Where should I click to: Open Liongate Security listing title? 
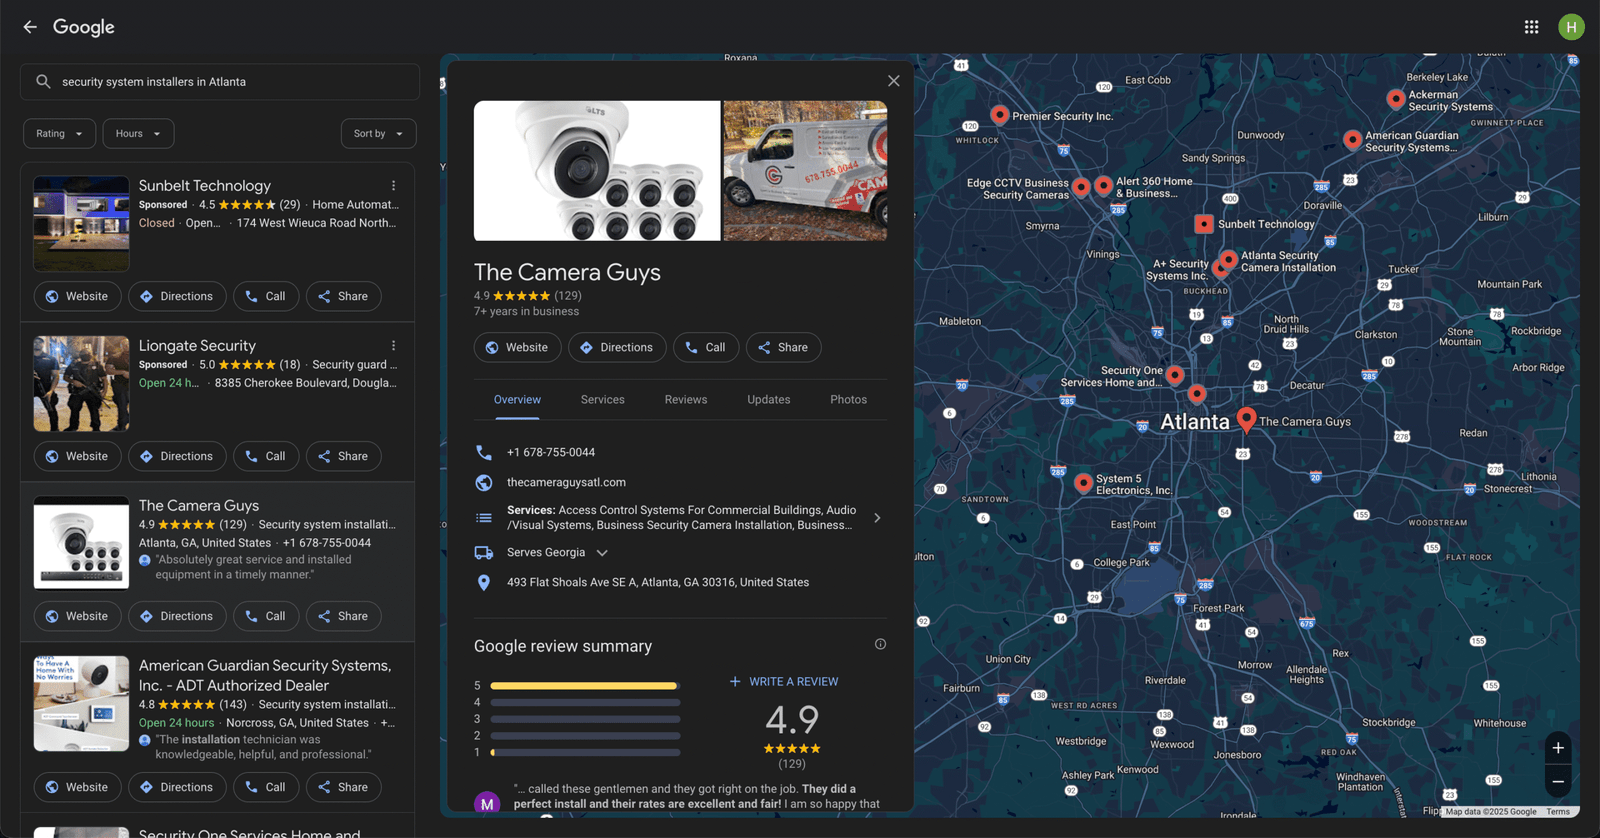point(197,346)
